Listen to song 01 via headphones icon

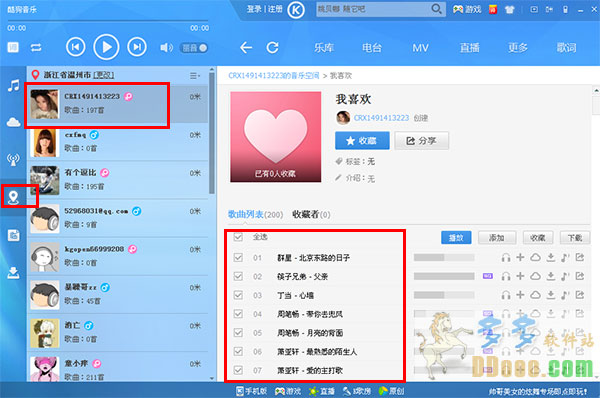(x=506, y=258)
